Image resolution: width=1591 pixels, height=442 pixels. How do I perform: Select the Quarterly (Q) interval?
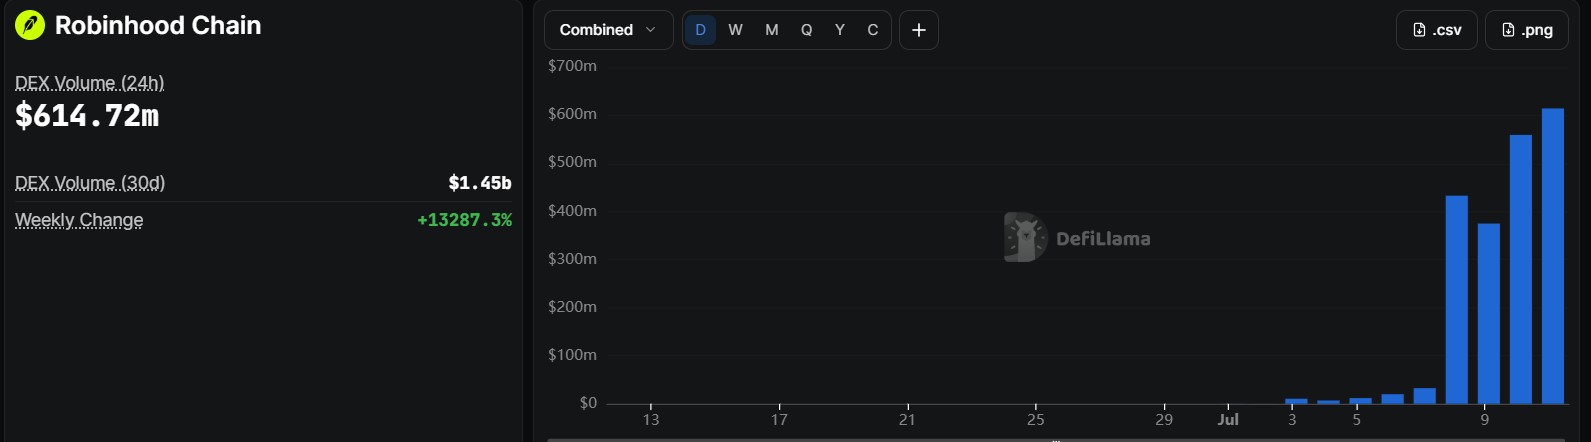(806, 30)
